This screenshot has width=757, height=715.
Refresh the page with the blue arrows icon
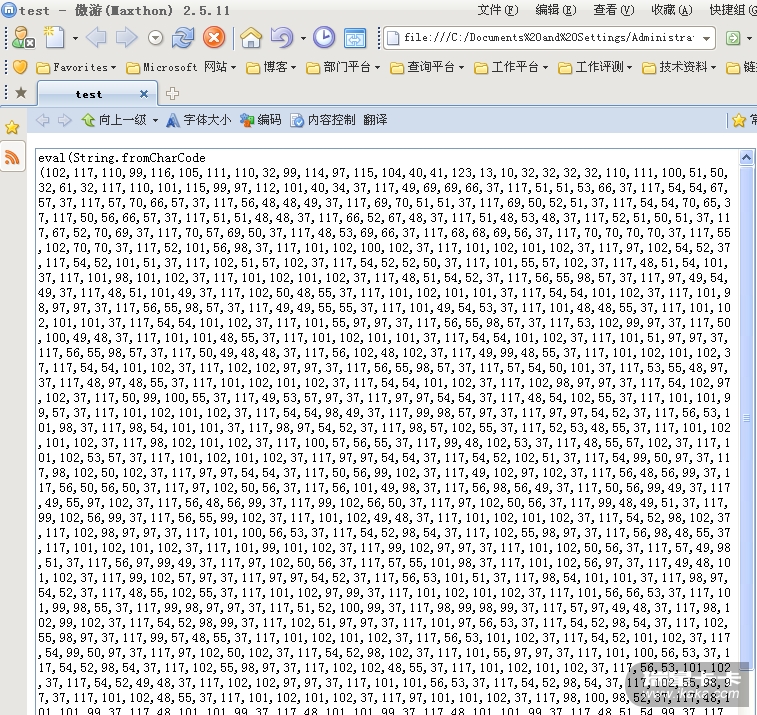pyautogui.click(x=183, y=38)
